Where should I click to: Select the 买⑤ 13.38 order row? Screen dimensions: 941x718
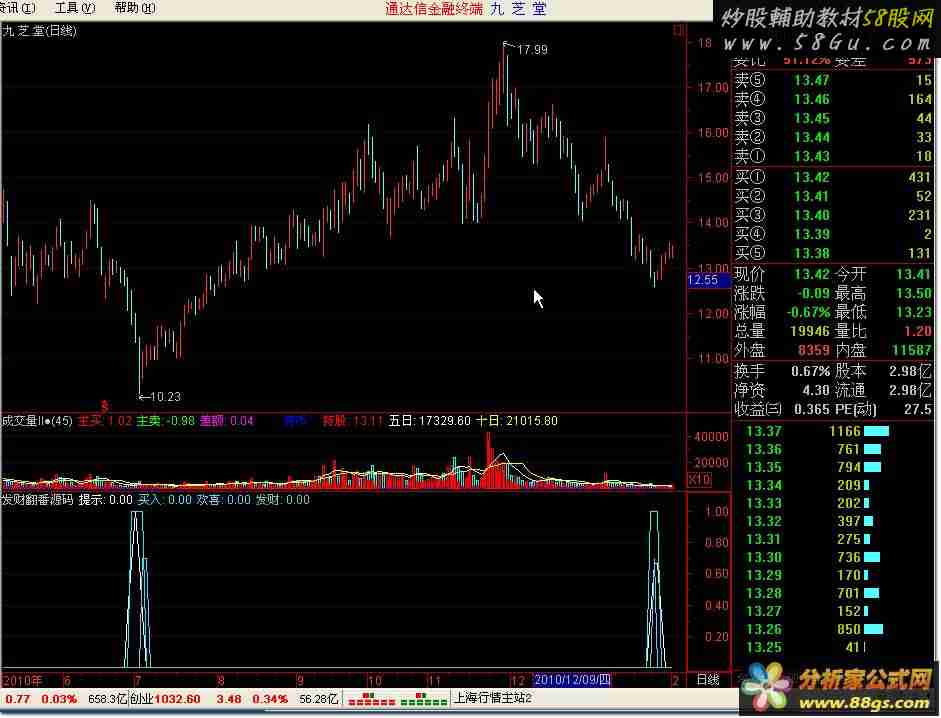(833, 253)
